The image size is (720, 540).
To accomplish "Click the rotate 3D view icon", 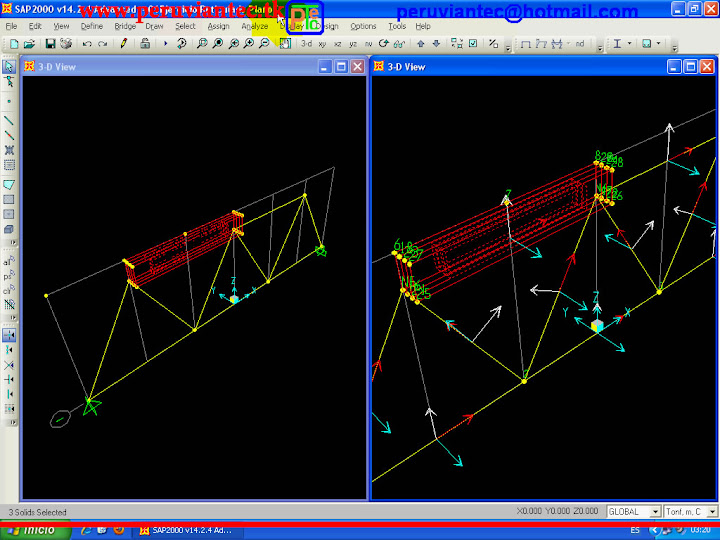I will (383, 44).
